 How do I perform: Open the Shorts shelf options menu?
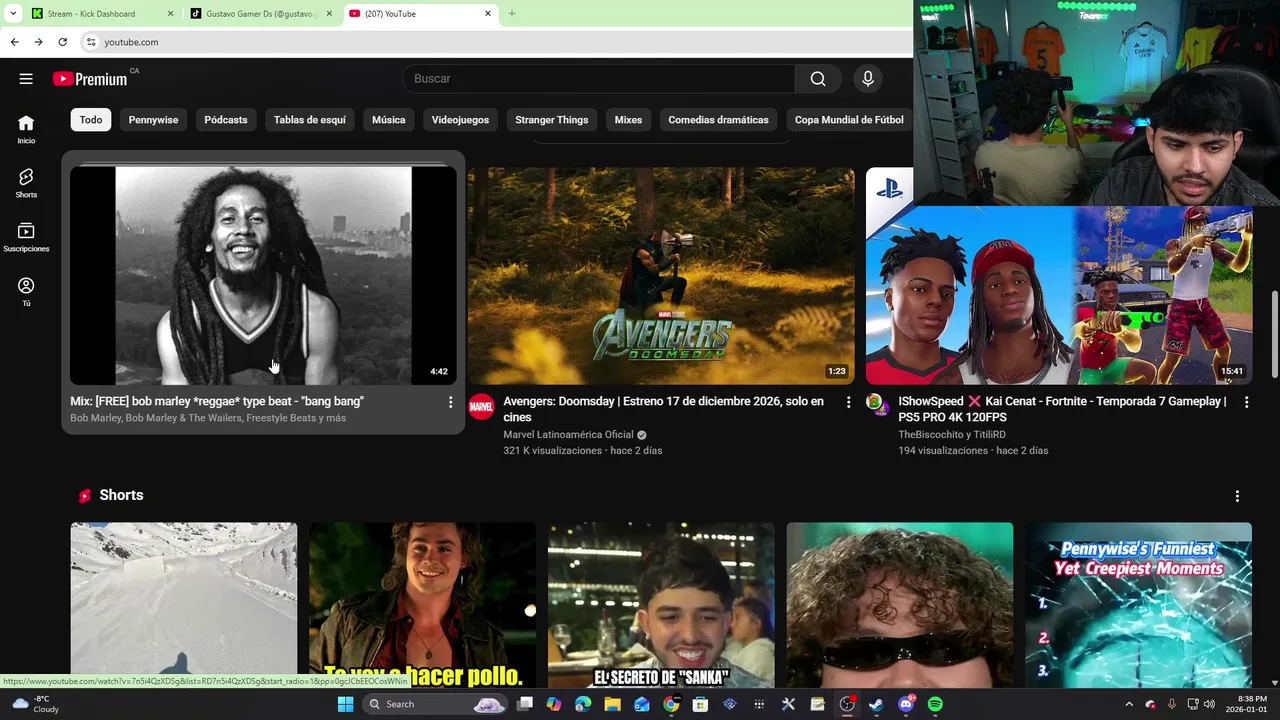tap(1237, 496)
